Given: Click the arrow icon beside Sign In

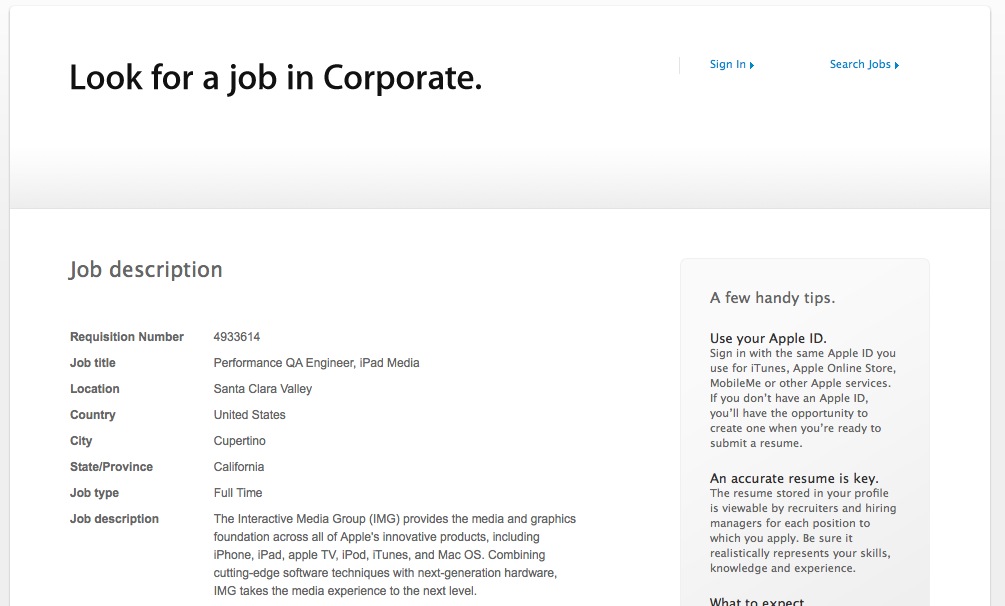Looking at the screenshot, I should [752, 65].
